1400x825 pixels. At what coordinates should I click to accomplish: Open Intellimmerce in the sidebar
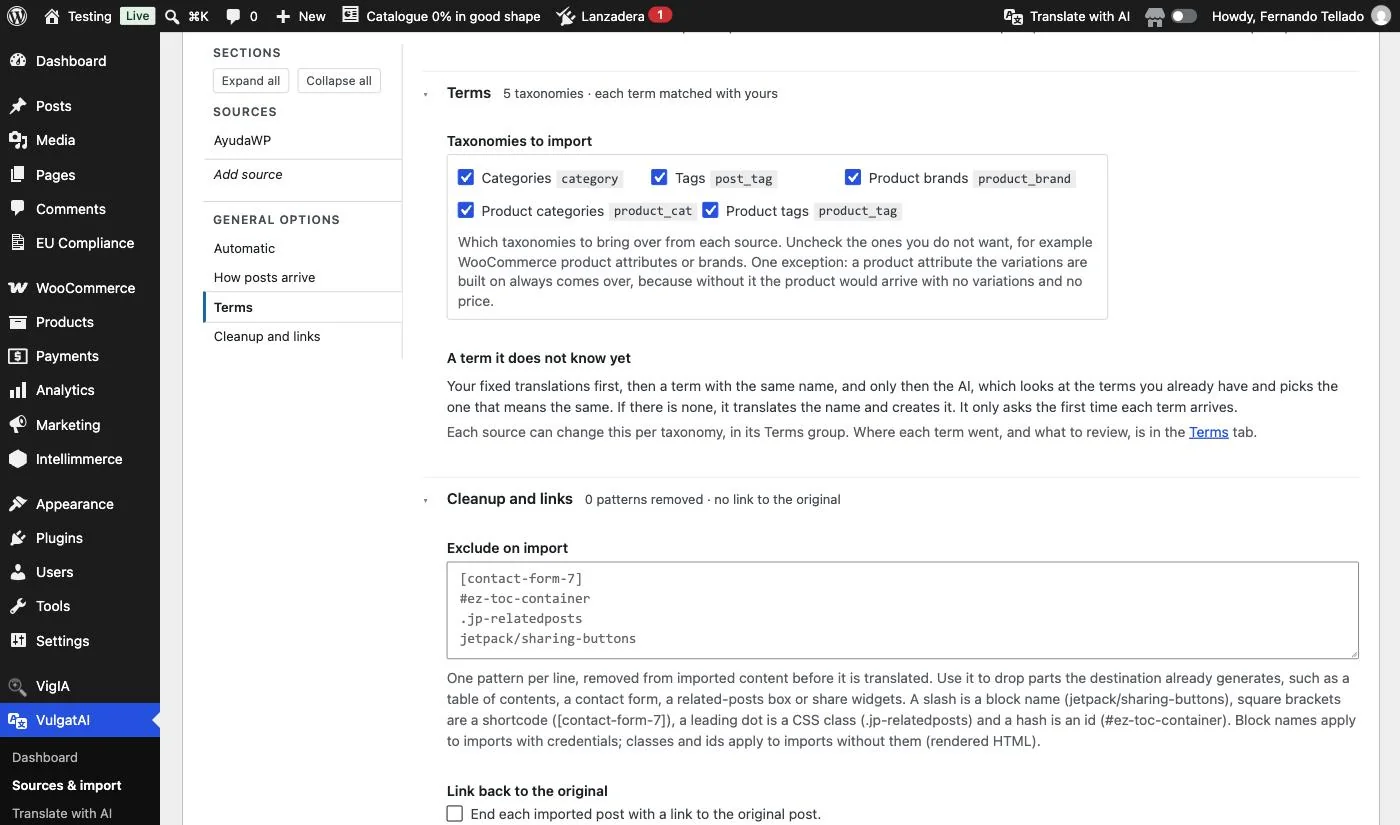click(x=80, y=459)
